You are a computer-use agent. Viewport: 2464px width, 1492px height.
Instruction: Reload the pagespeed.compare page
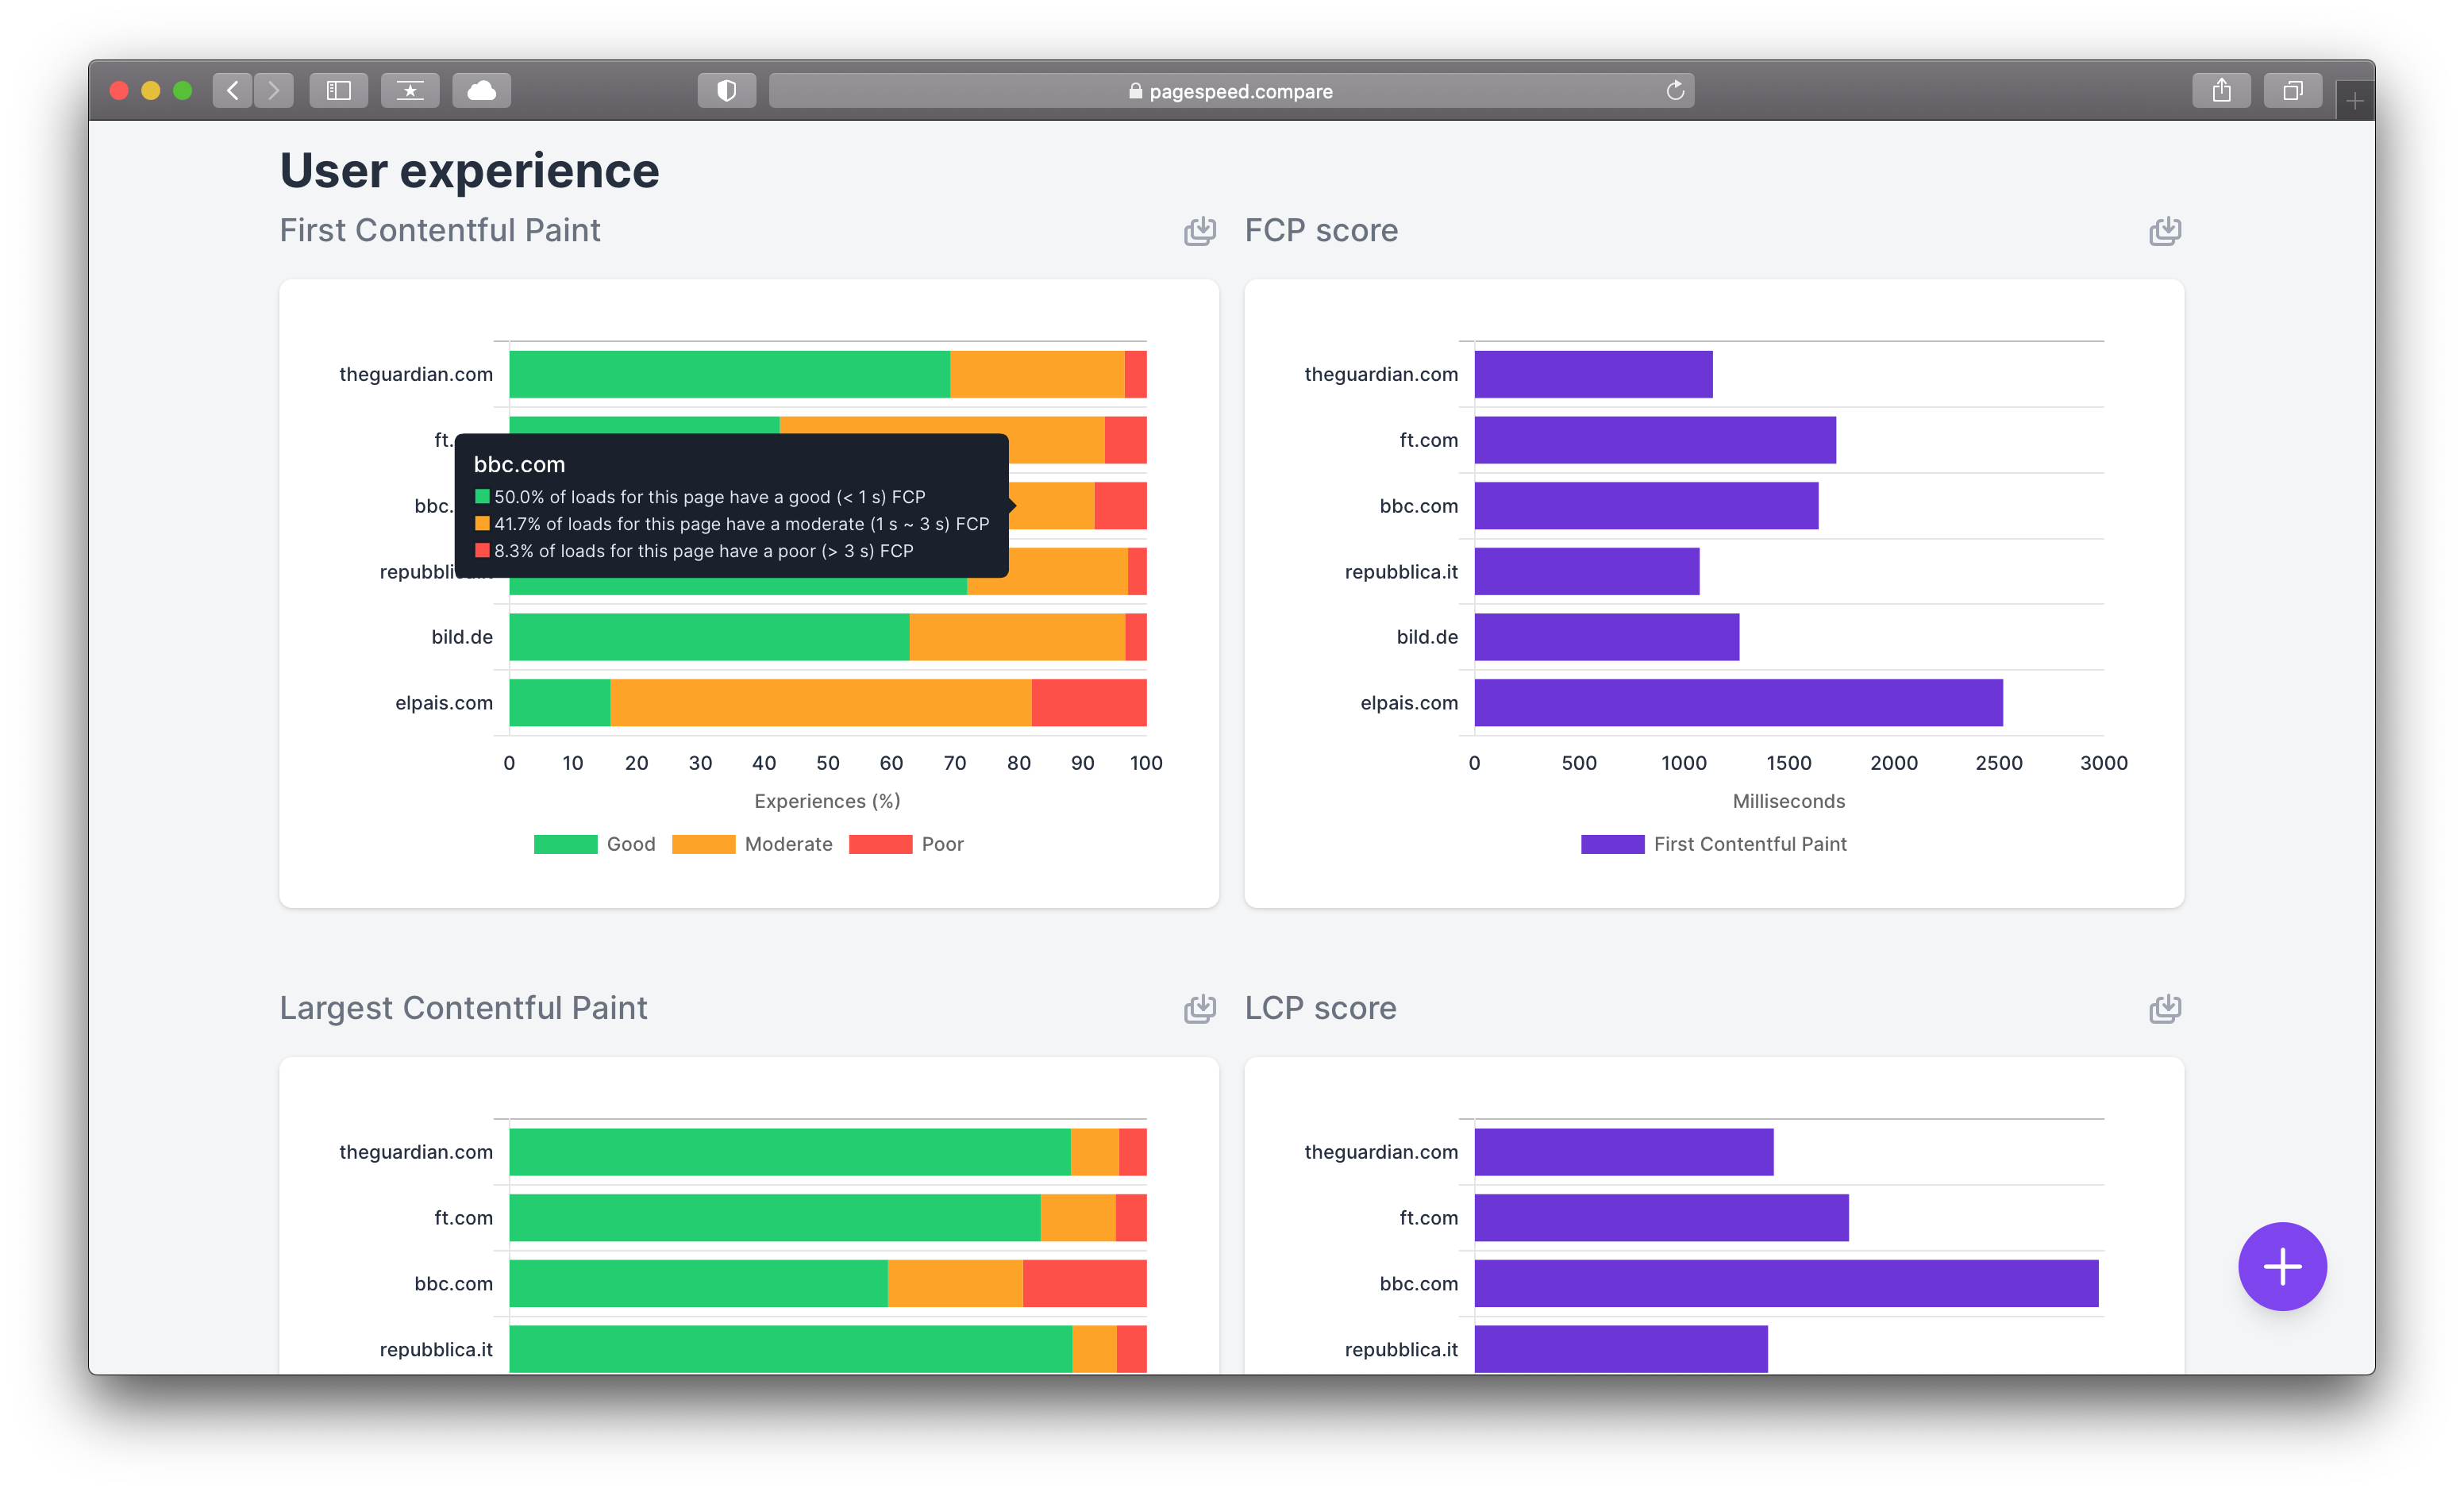1676,90
